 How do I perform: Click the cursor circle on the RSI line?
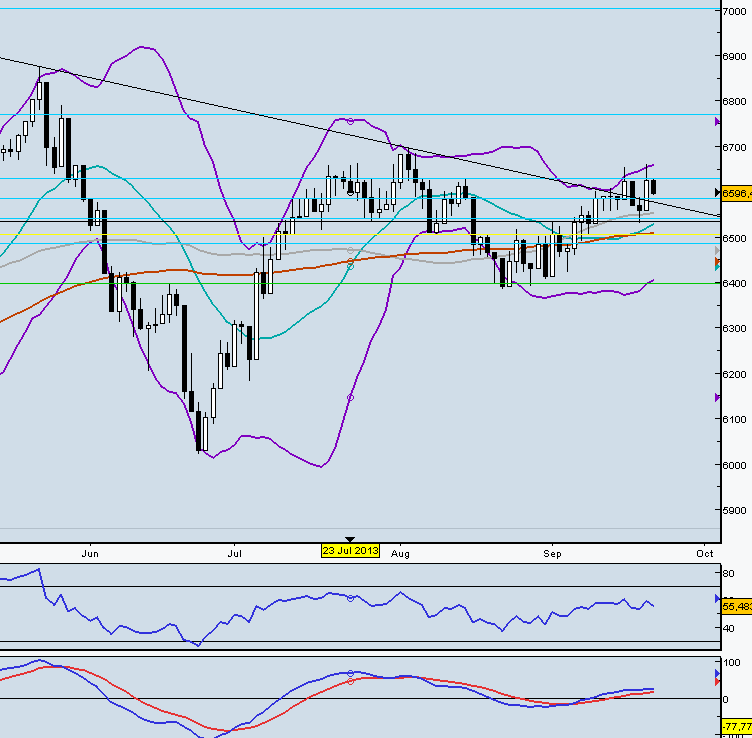coord(351,598)
